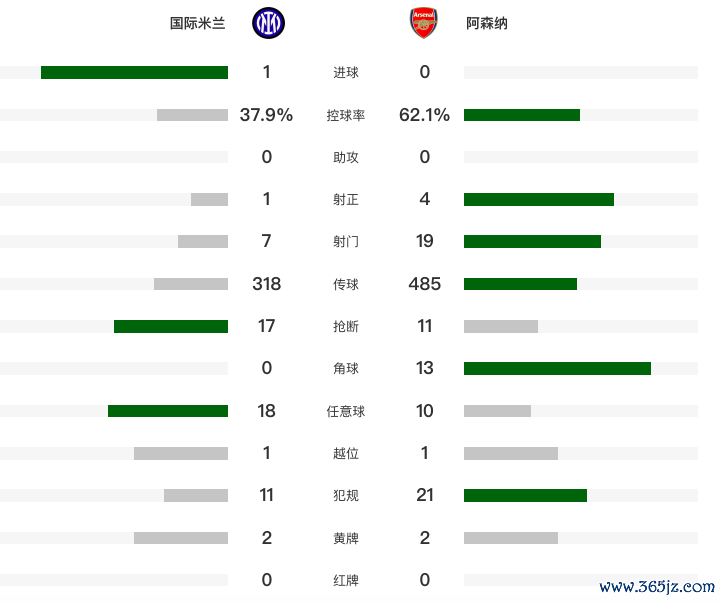
Task: Click Inter's green free kicks bar
Action: tap(168, 411)
